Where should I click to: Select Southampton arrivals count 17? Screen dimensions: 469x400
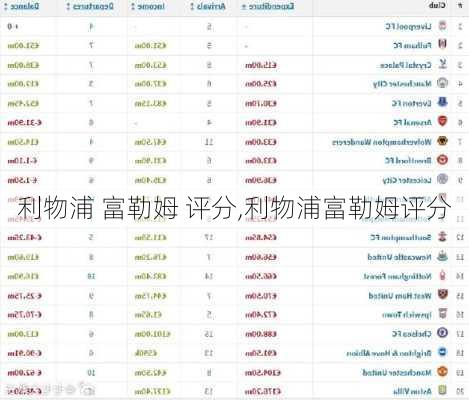(x=209, y=238)
